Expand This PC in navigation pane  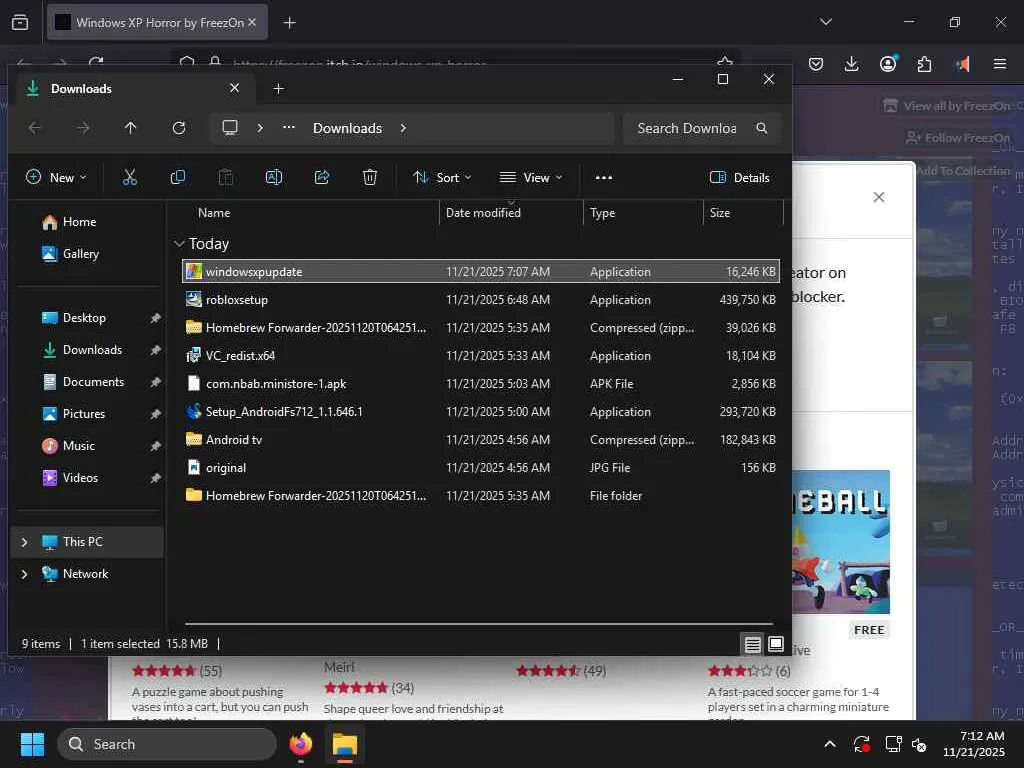tap(24, 542)
